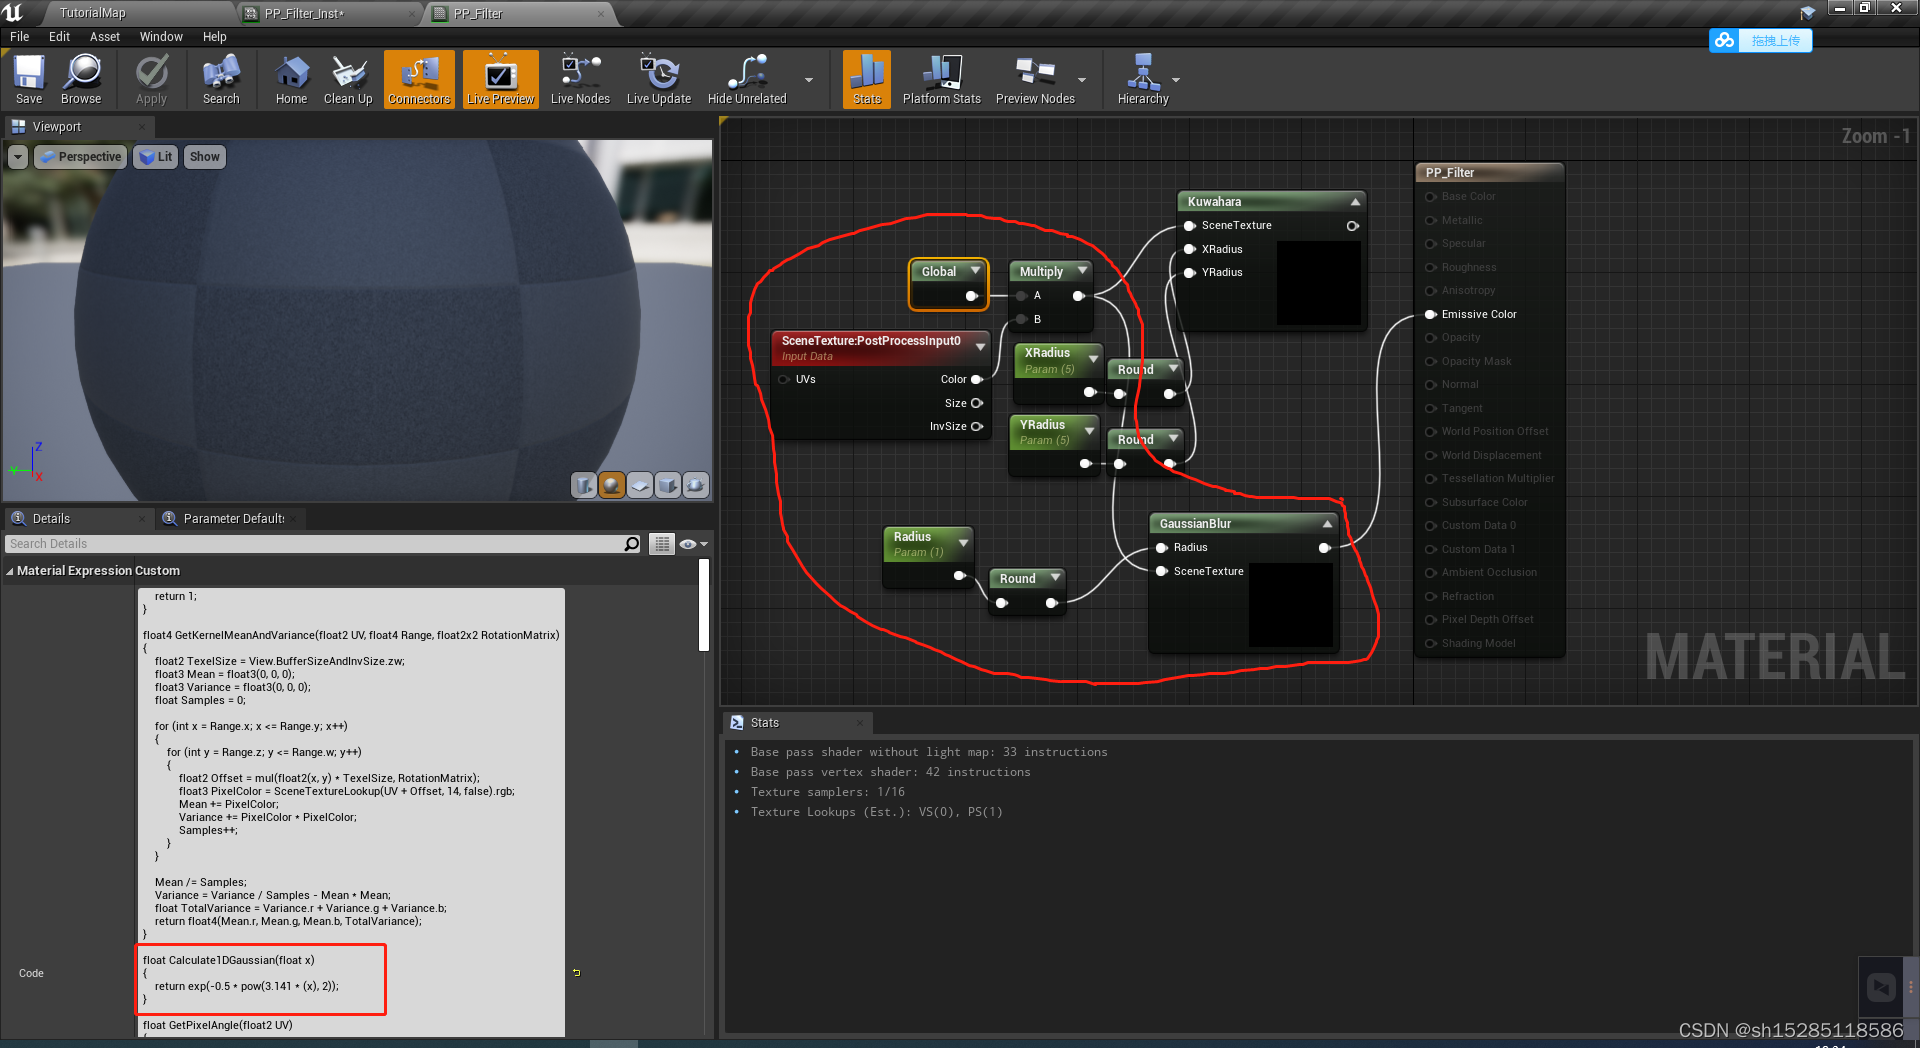Toggle Live Nodes in the toolbar
The image size is (1920, 1048).
click(x=580, y=79)
